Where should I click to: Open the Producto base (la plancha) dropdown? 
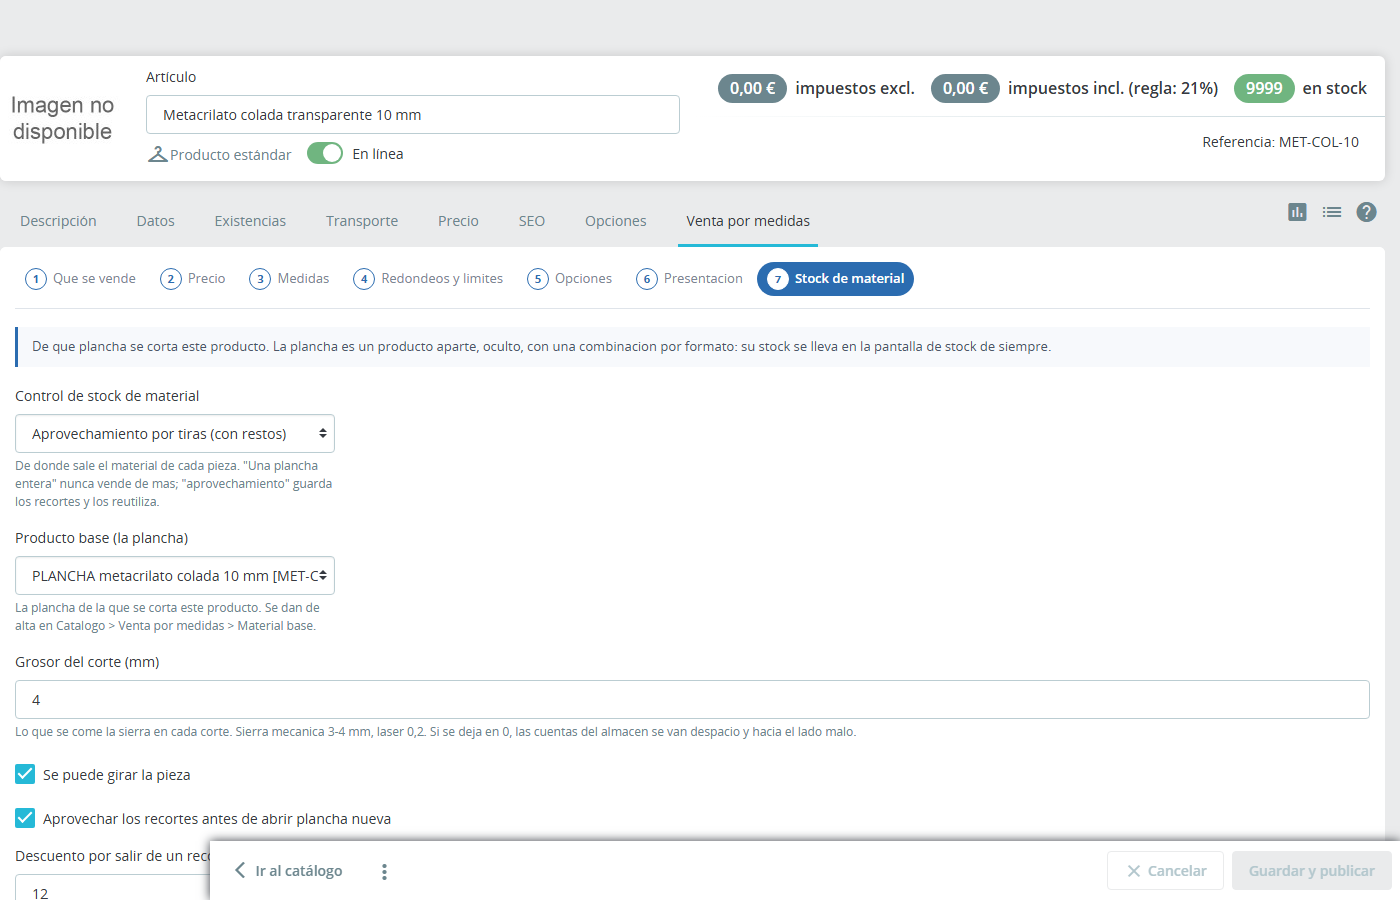(x=175, y=576)
